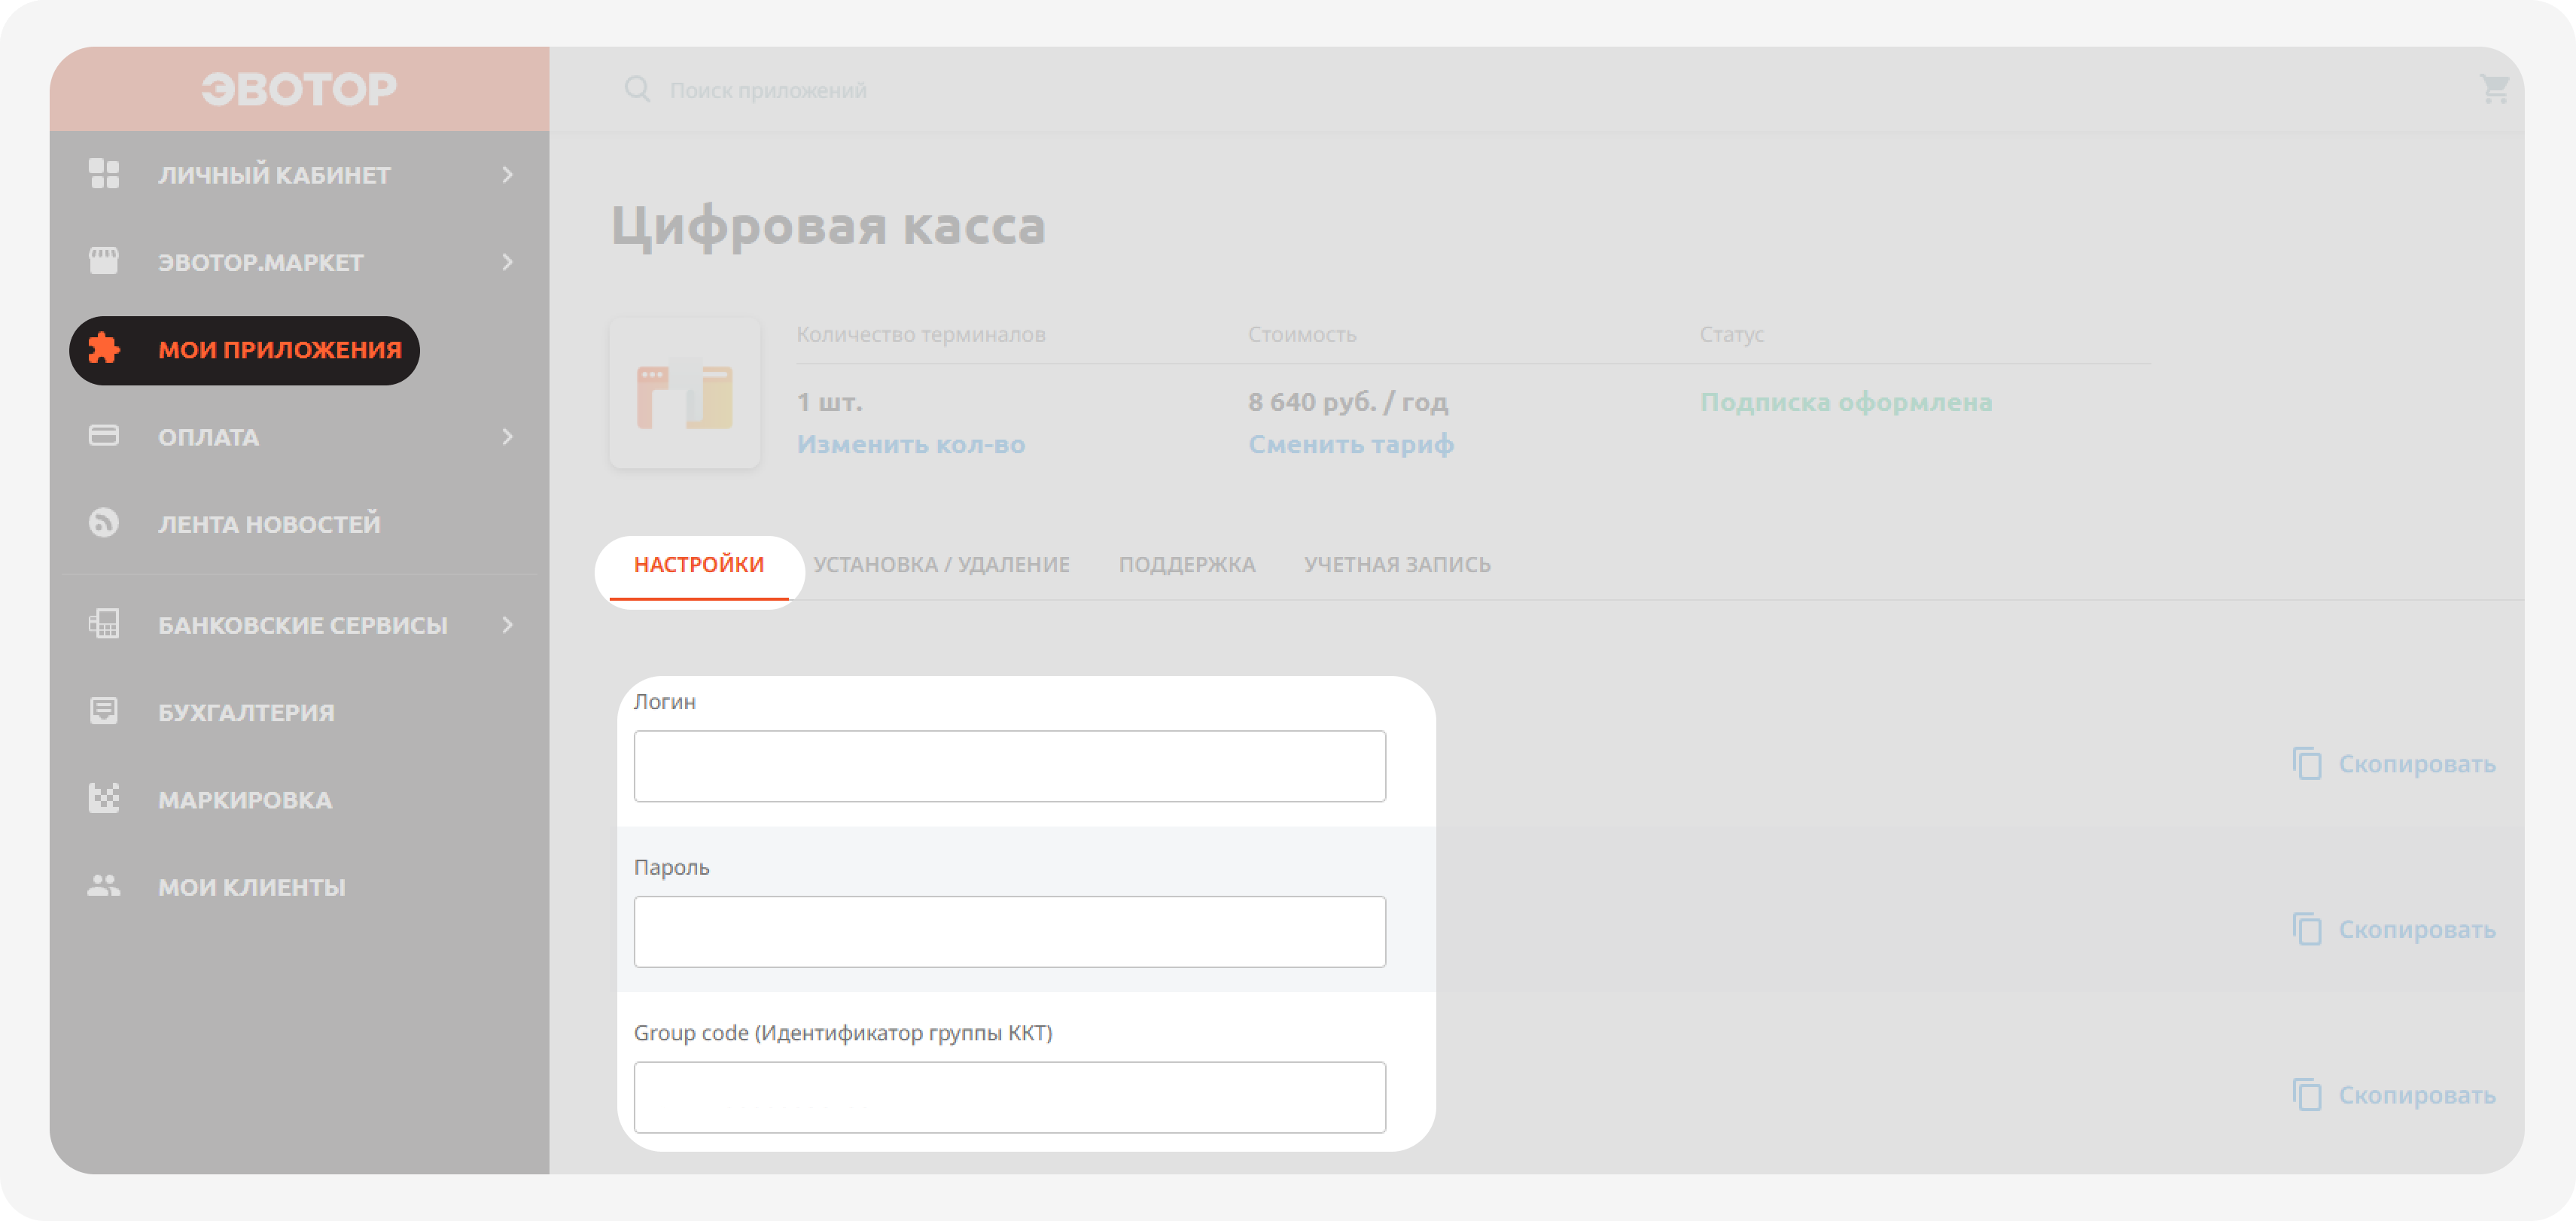Open the shopping cart in the top corner
This screenshot has width=2576, height=1221.
[x=2493, y=88]
